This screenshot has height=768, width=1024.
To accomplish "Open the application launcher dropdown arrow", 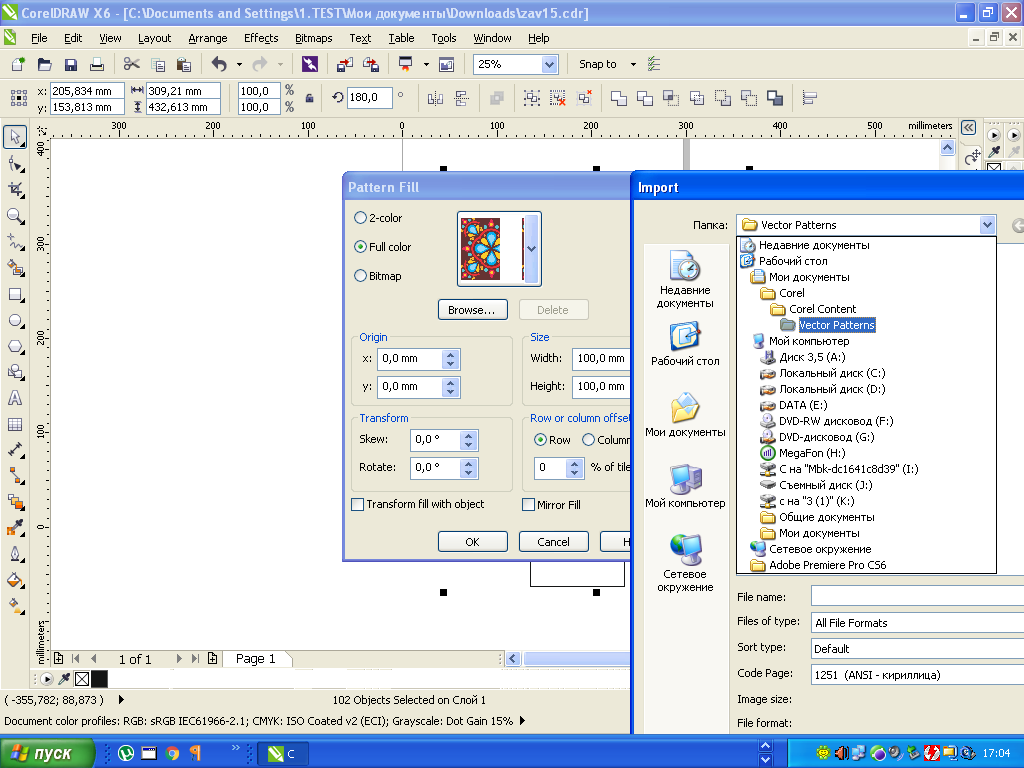I will 426,64.
